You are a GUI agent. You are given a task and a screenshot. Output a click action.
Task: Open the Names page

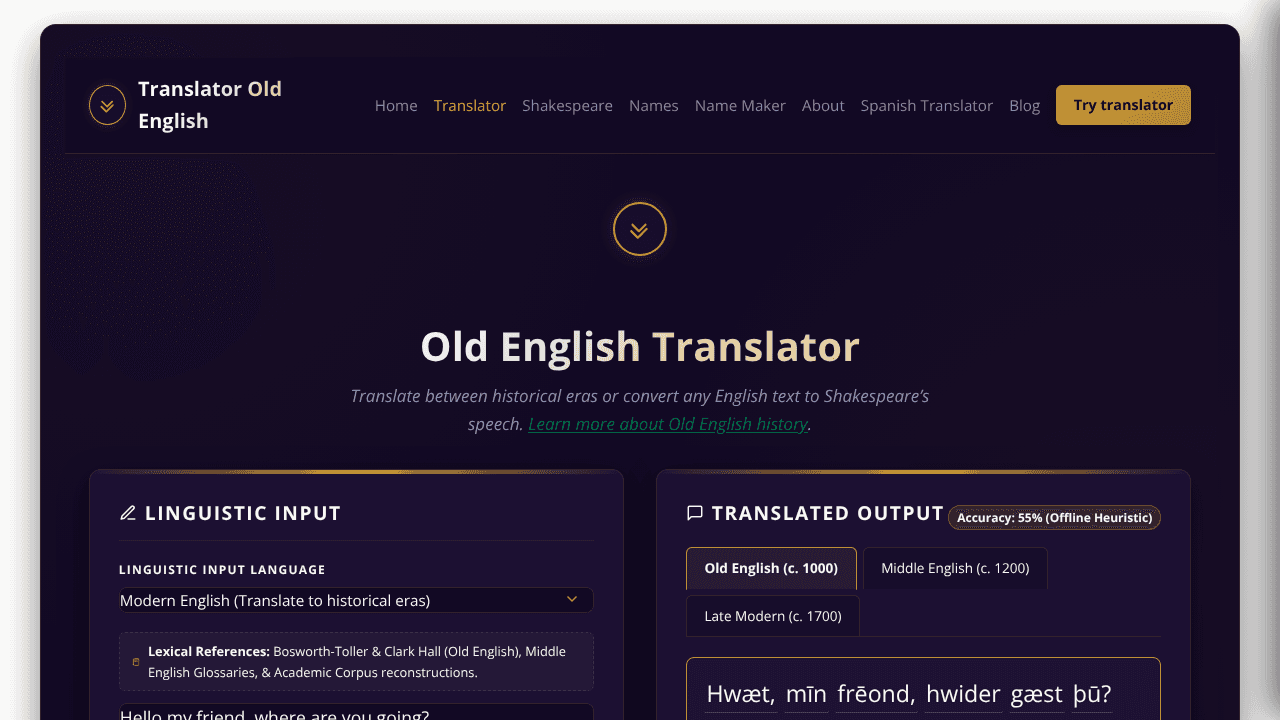(654, 105)
